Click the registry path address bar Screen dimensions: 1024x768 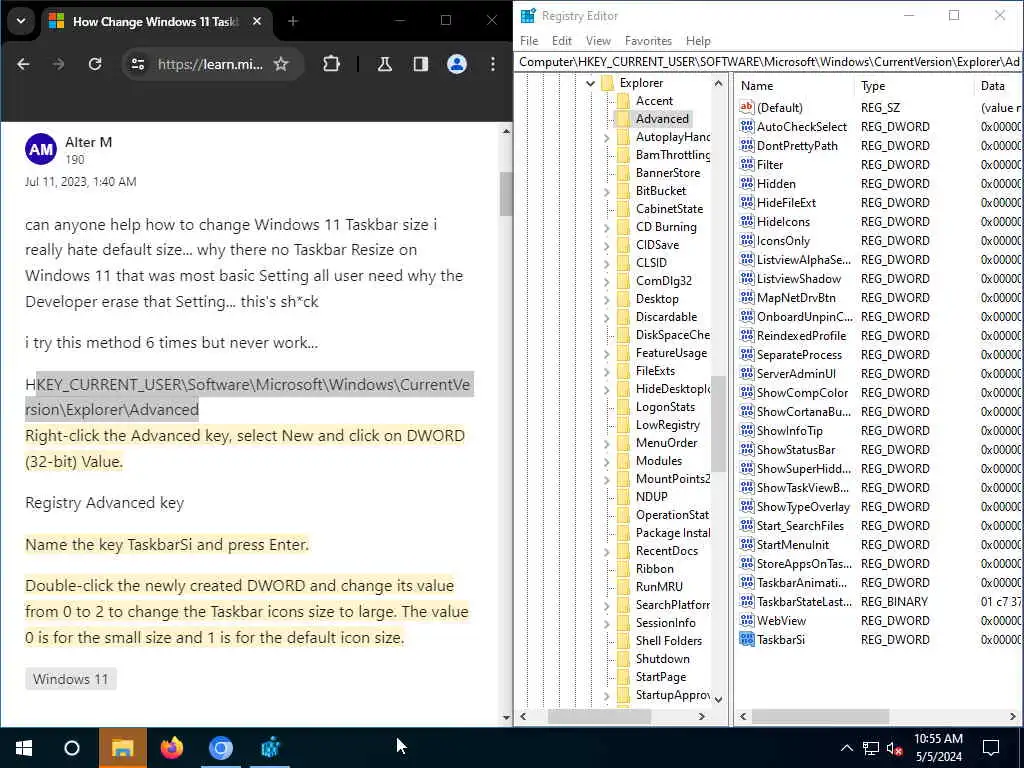(769, 61)
